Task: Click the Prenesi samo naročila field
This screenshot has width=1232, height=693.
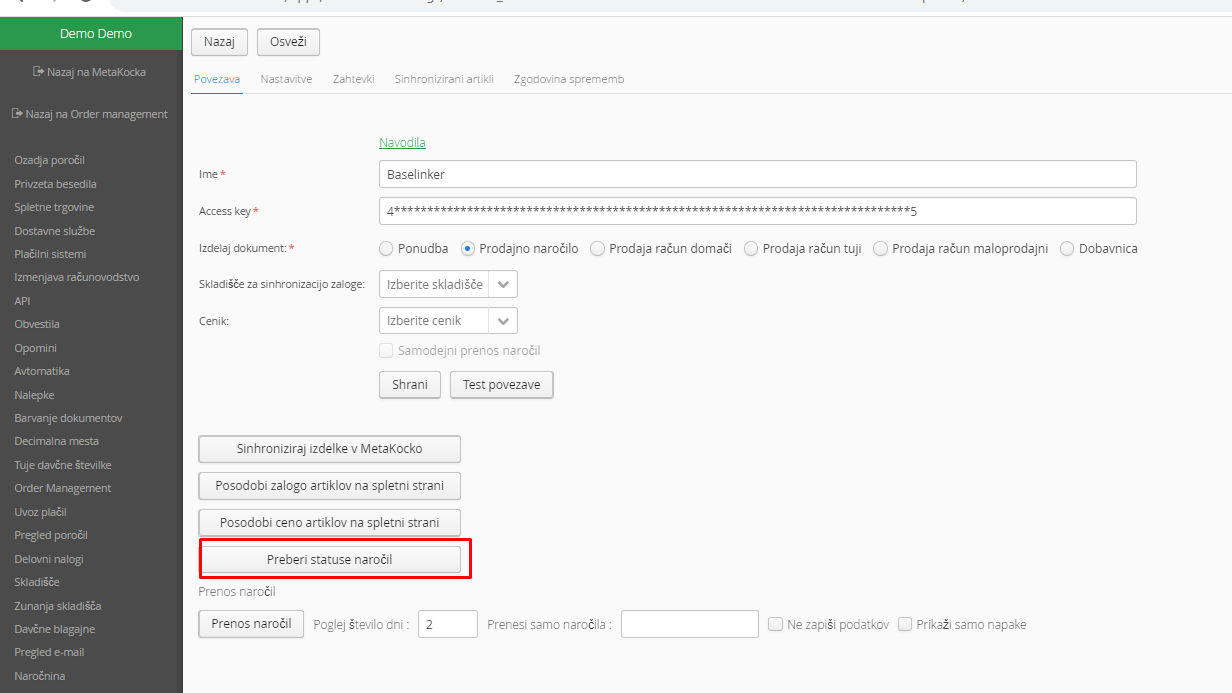Action: (x=690, y=624)
